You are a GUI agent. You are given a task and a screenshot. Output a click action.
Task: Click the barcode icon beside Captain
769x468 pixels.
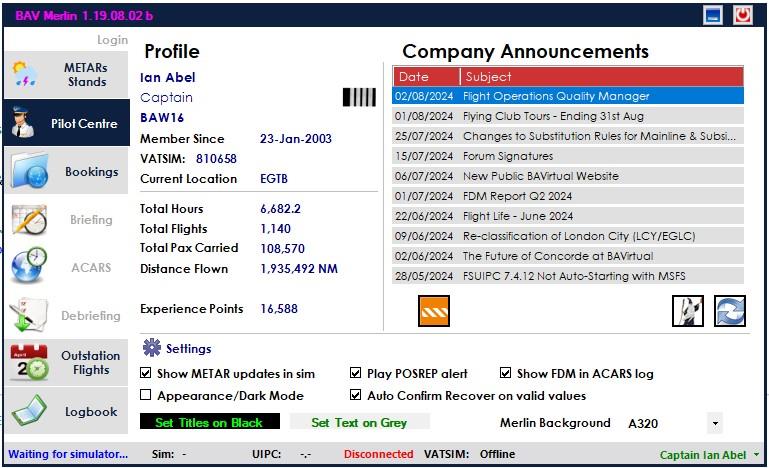coord(359,97)
